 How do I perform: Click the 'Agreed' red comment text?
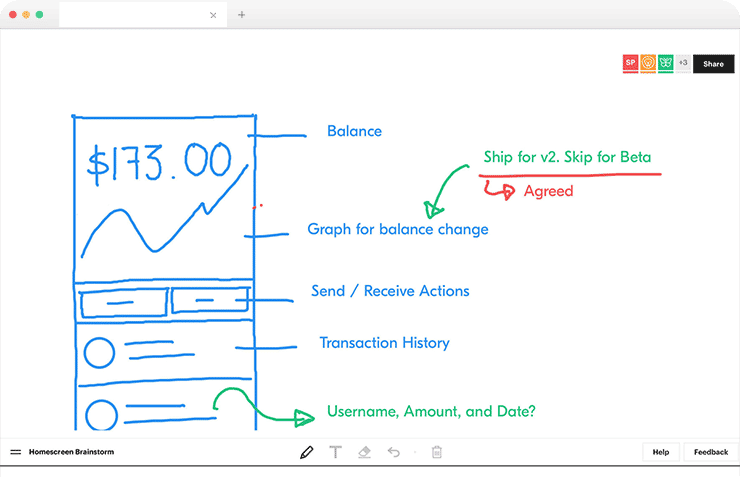pos(548,191)
